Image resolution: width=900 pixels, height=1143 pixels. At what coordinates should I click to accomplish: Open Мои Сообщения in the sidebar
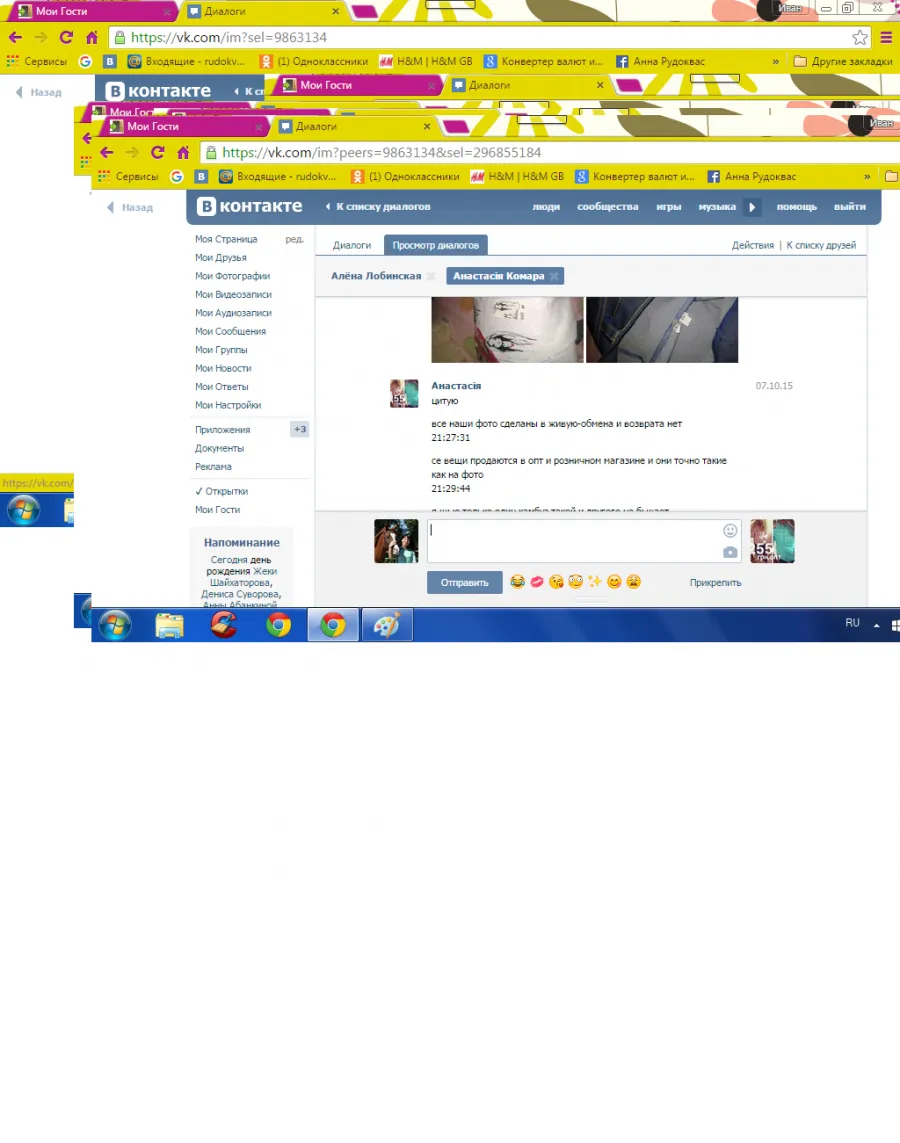tap(230, 331)
